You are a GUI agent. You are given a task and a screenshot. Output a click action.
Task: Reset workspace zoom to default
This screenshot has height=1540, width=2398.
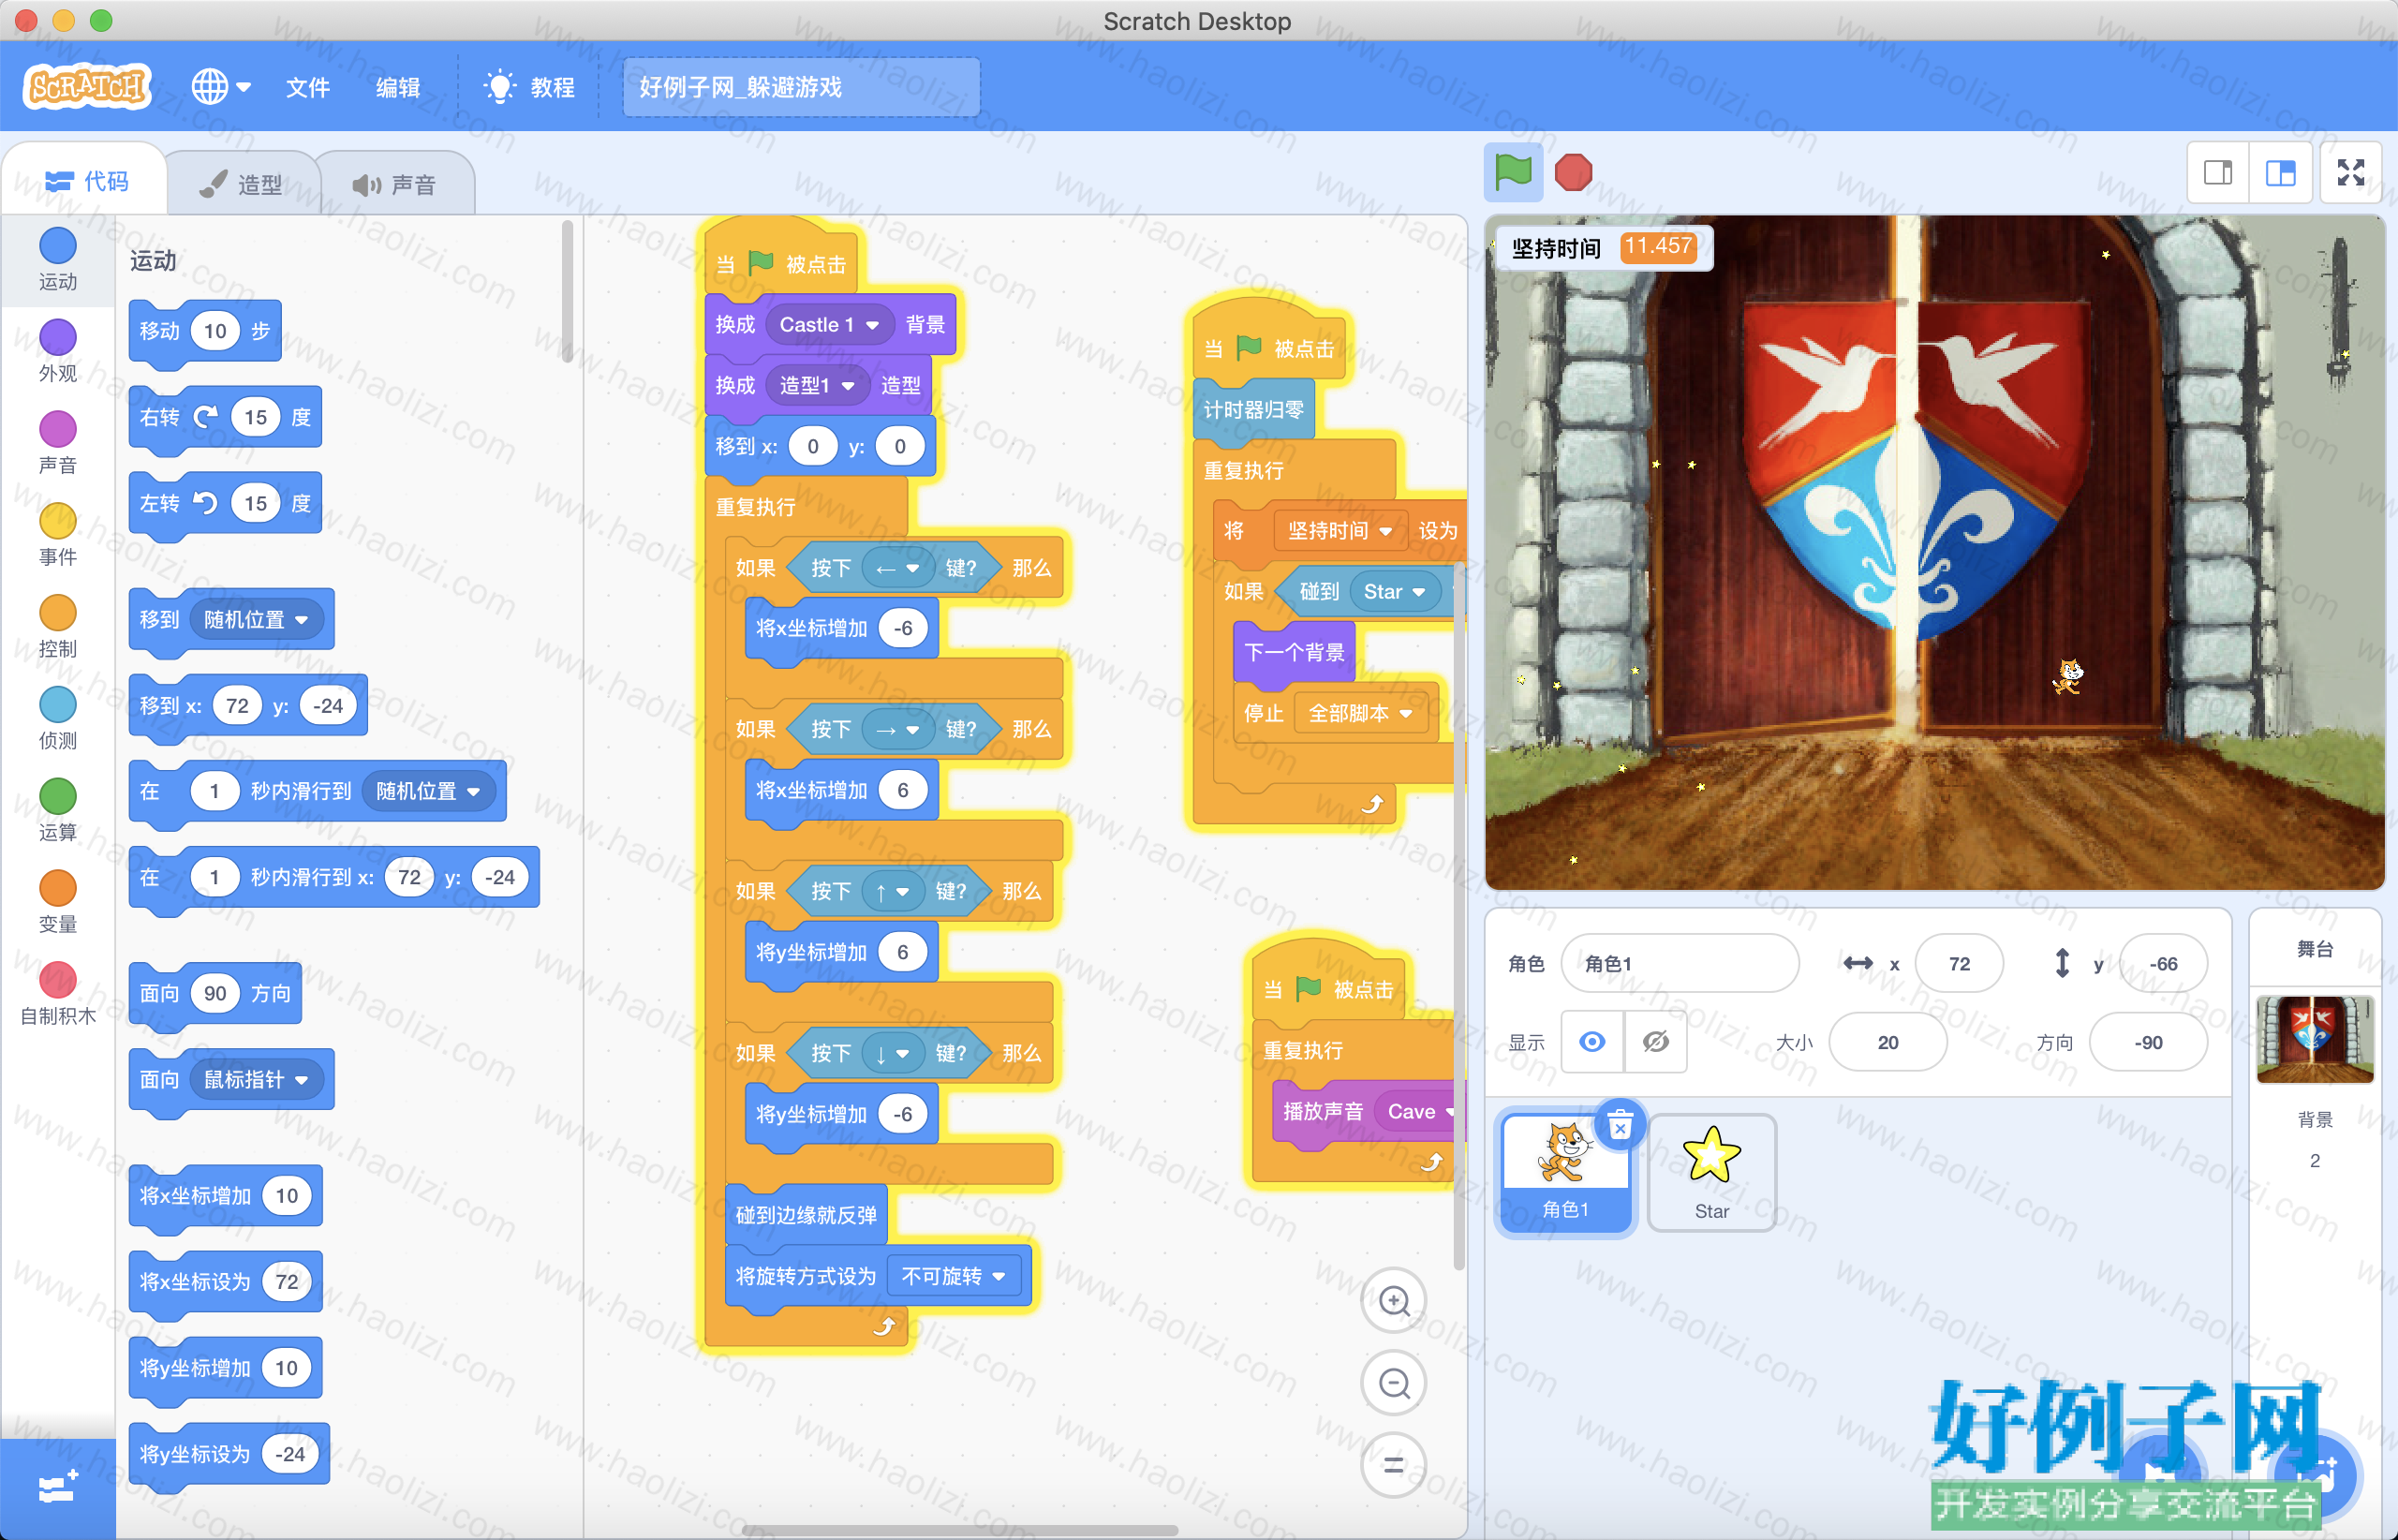point(1394,1465)
